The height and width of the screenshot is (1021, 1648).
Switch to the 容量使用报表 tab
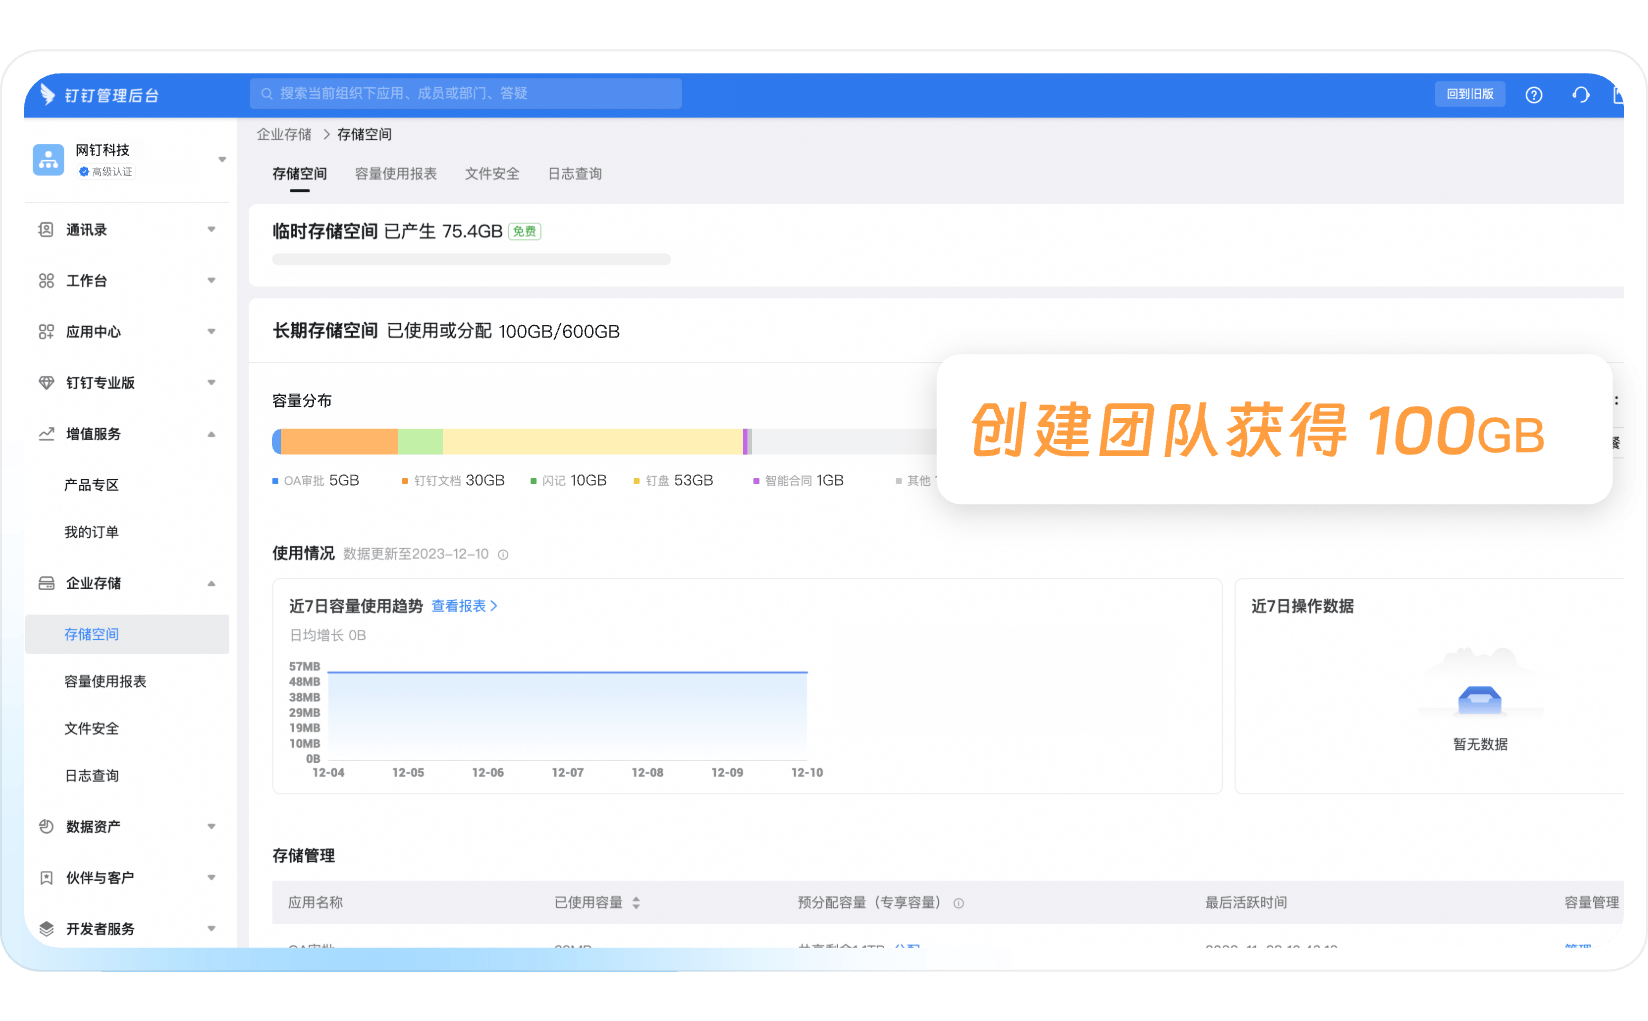point(396,174)
